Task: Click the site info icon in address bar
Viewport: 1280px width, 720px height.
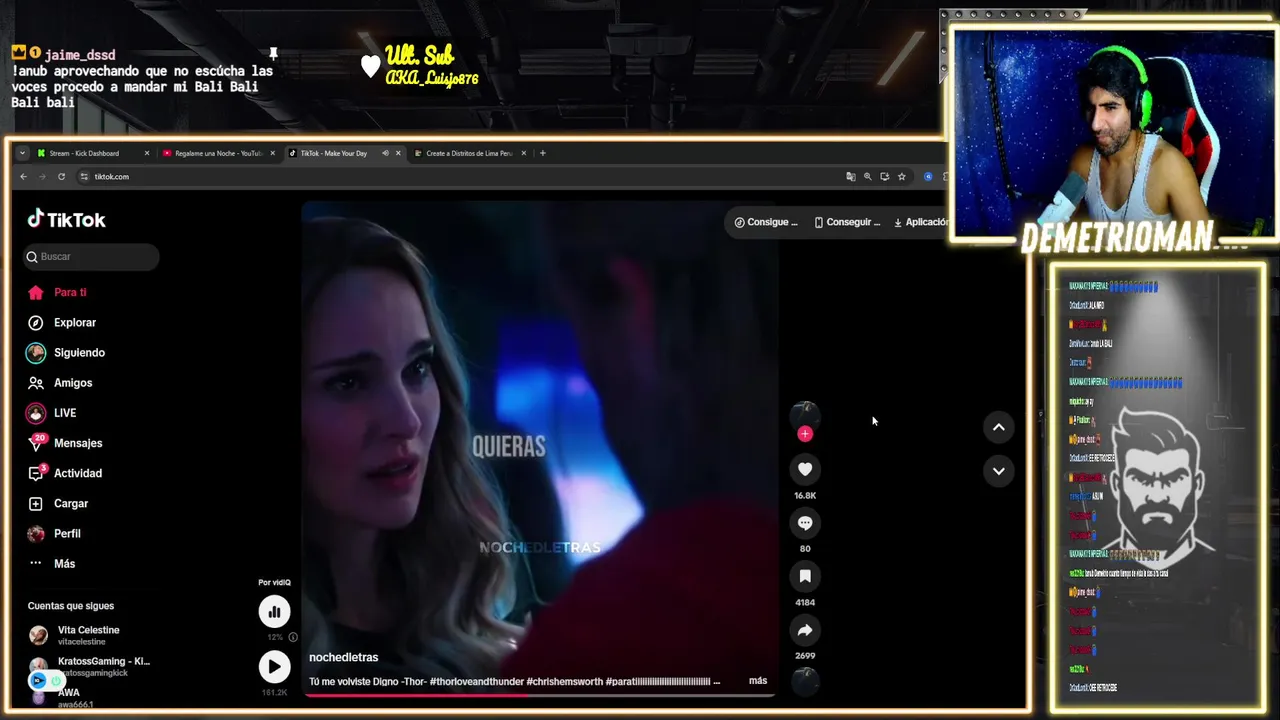Action: point(84,177)
